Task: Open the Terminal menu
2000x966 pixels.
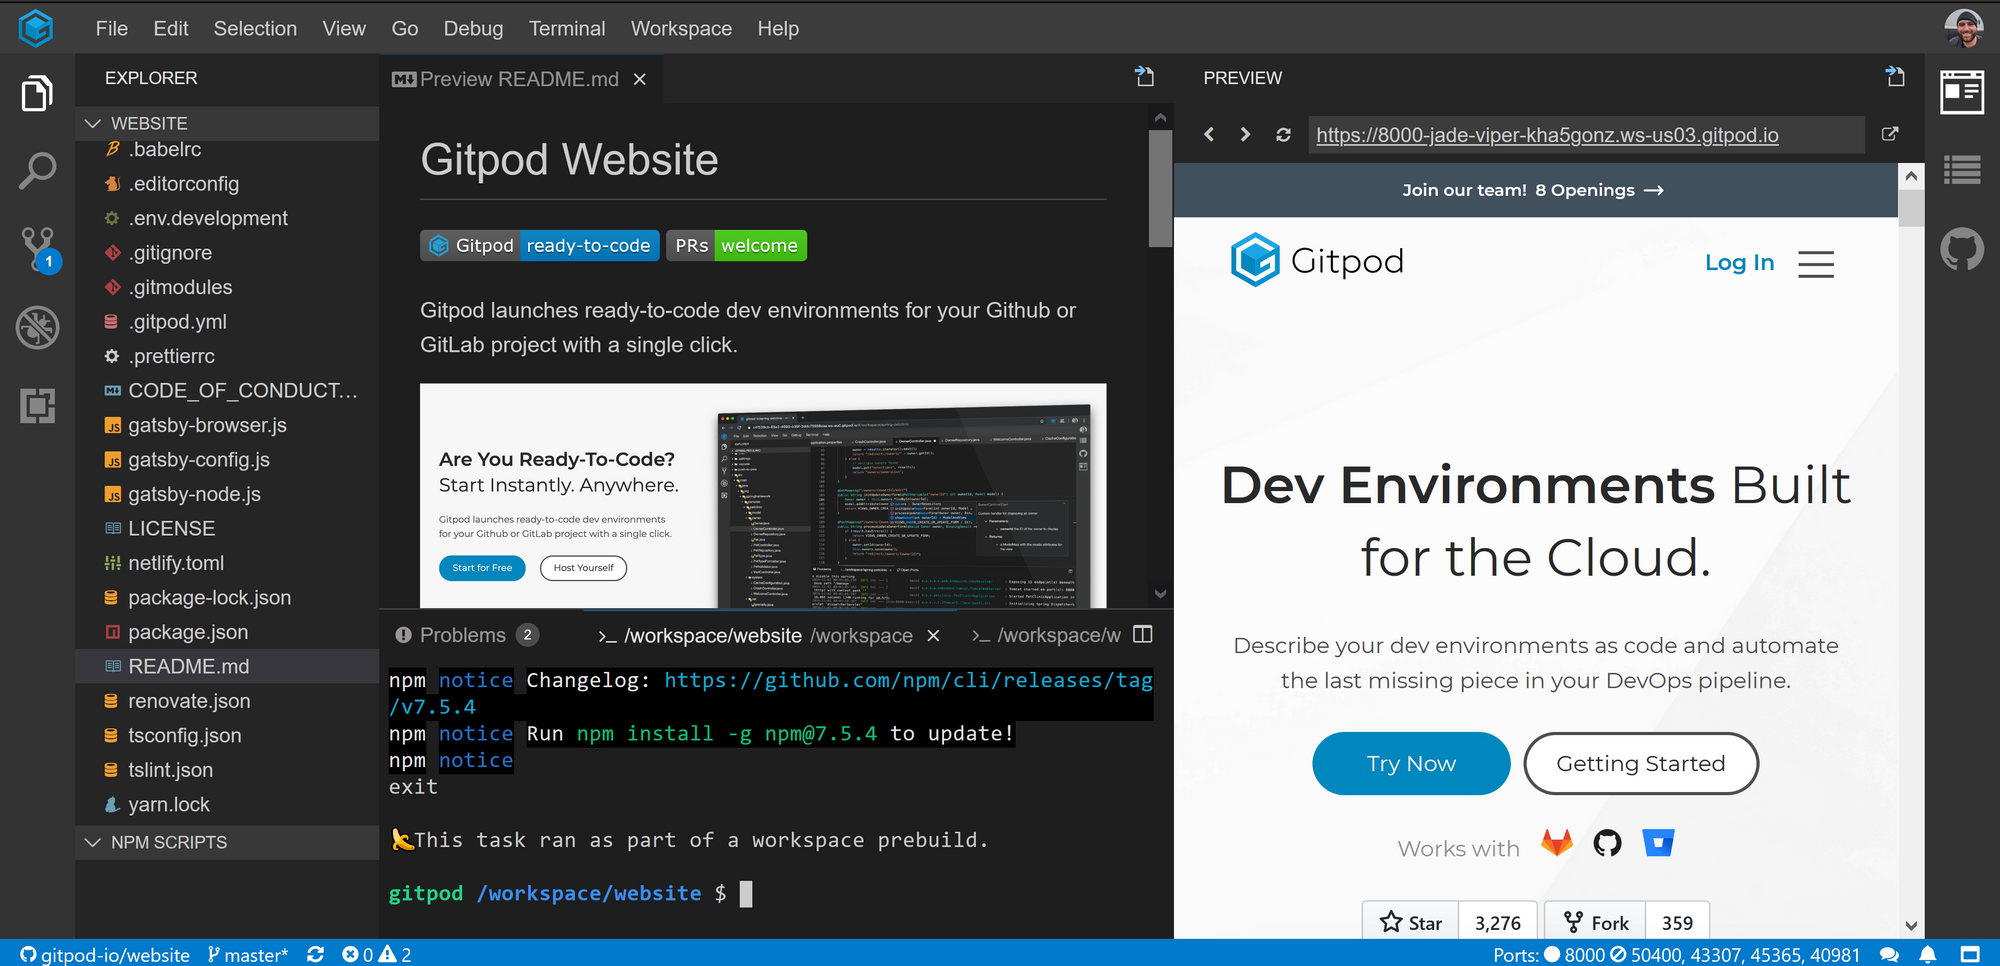Action: click(x=567, y=28)
